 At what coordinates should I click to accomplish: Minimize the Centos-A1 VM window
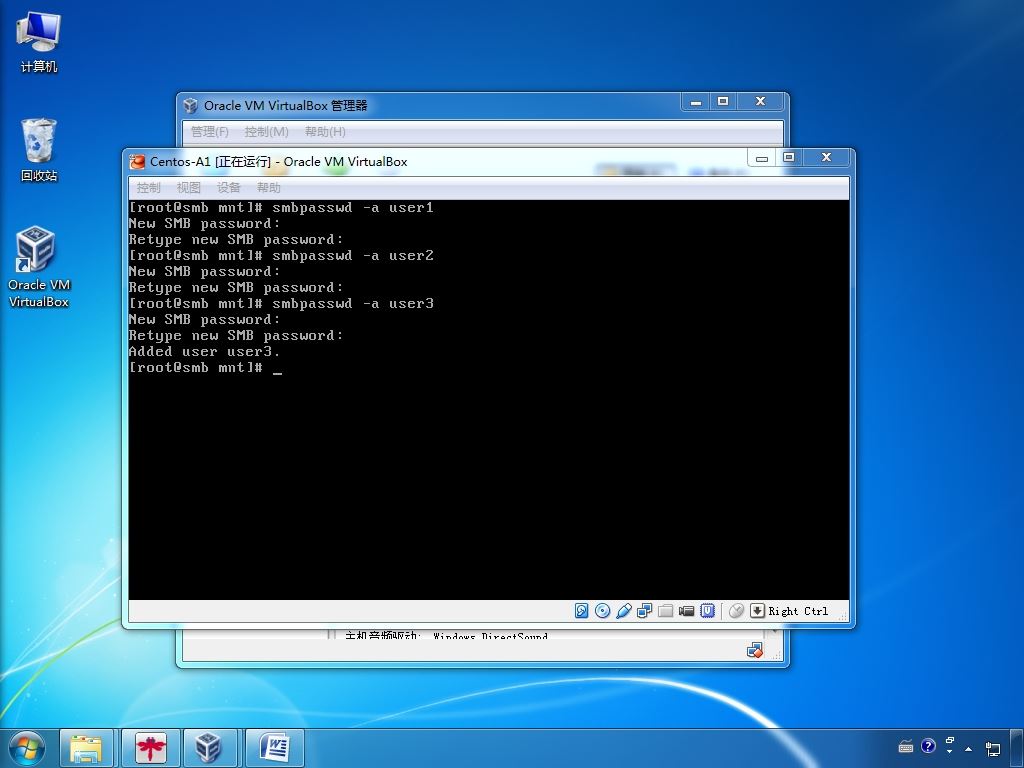click(x=761, y=158)
